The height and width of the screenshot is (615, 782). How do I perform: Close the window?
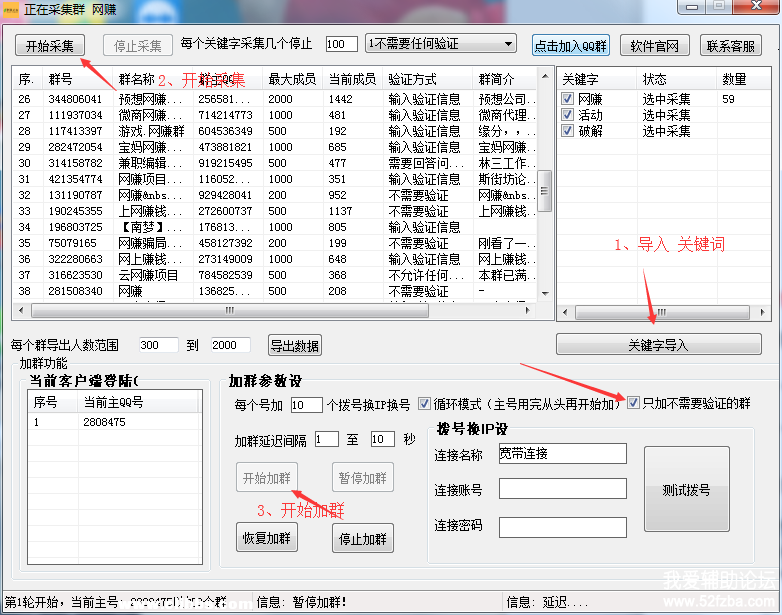[757, 6]
